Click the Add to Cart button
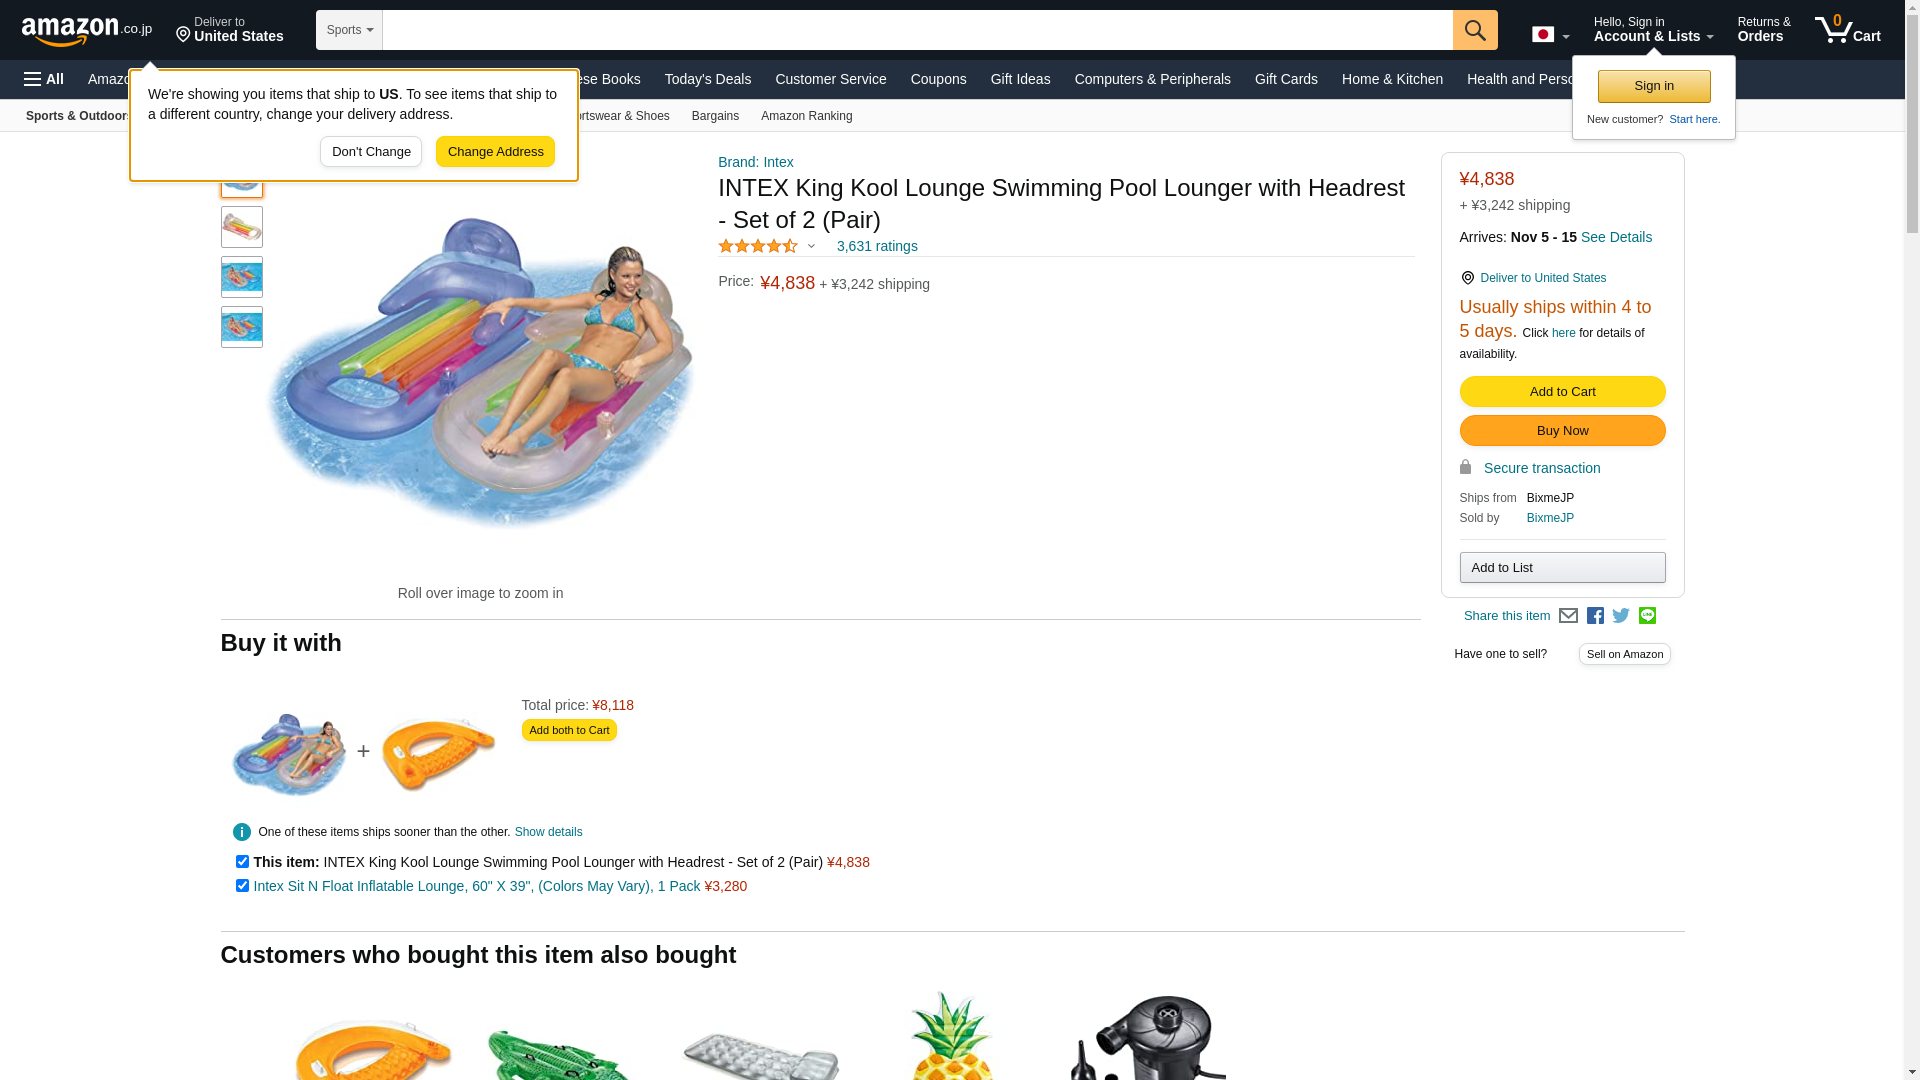Viewport: 1920px width, 1080px height. tap(1562, 391)
